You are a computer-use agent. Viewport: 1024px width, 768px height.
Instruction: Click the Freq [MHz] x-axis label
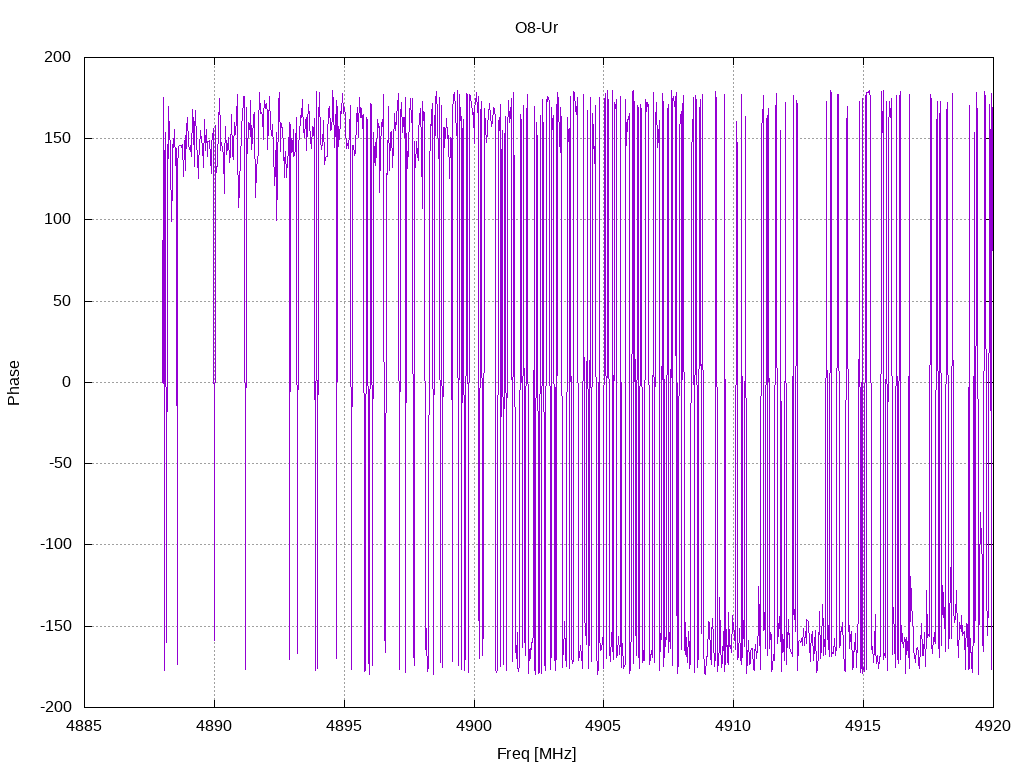click(x=536, y=754)
